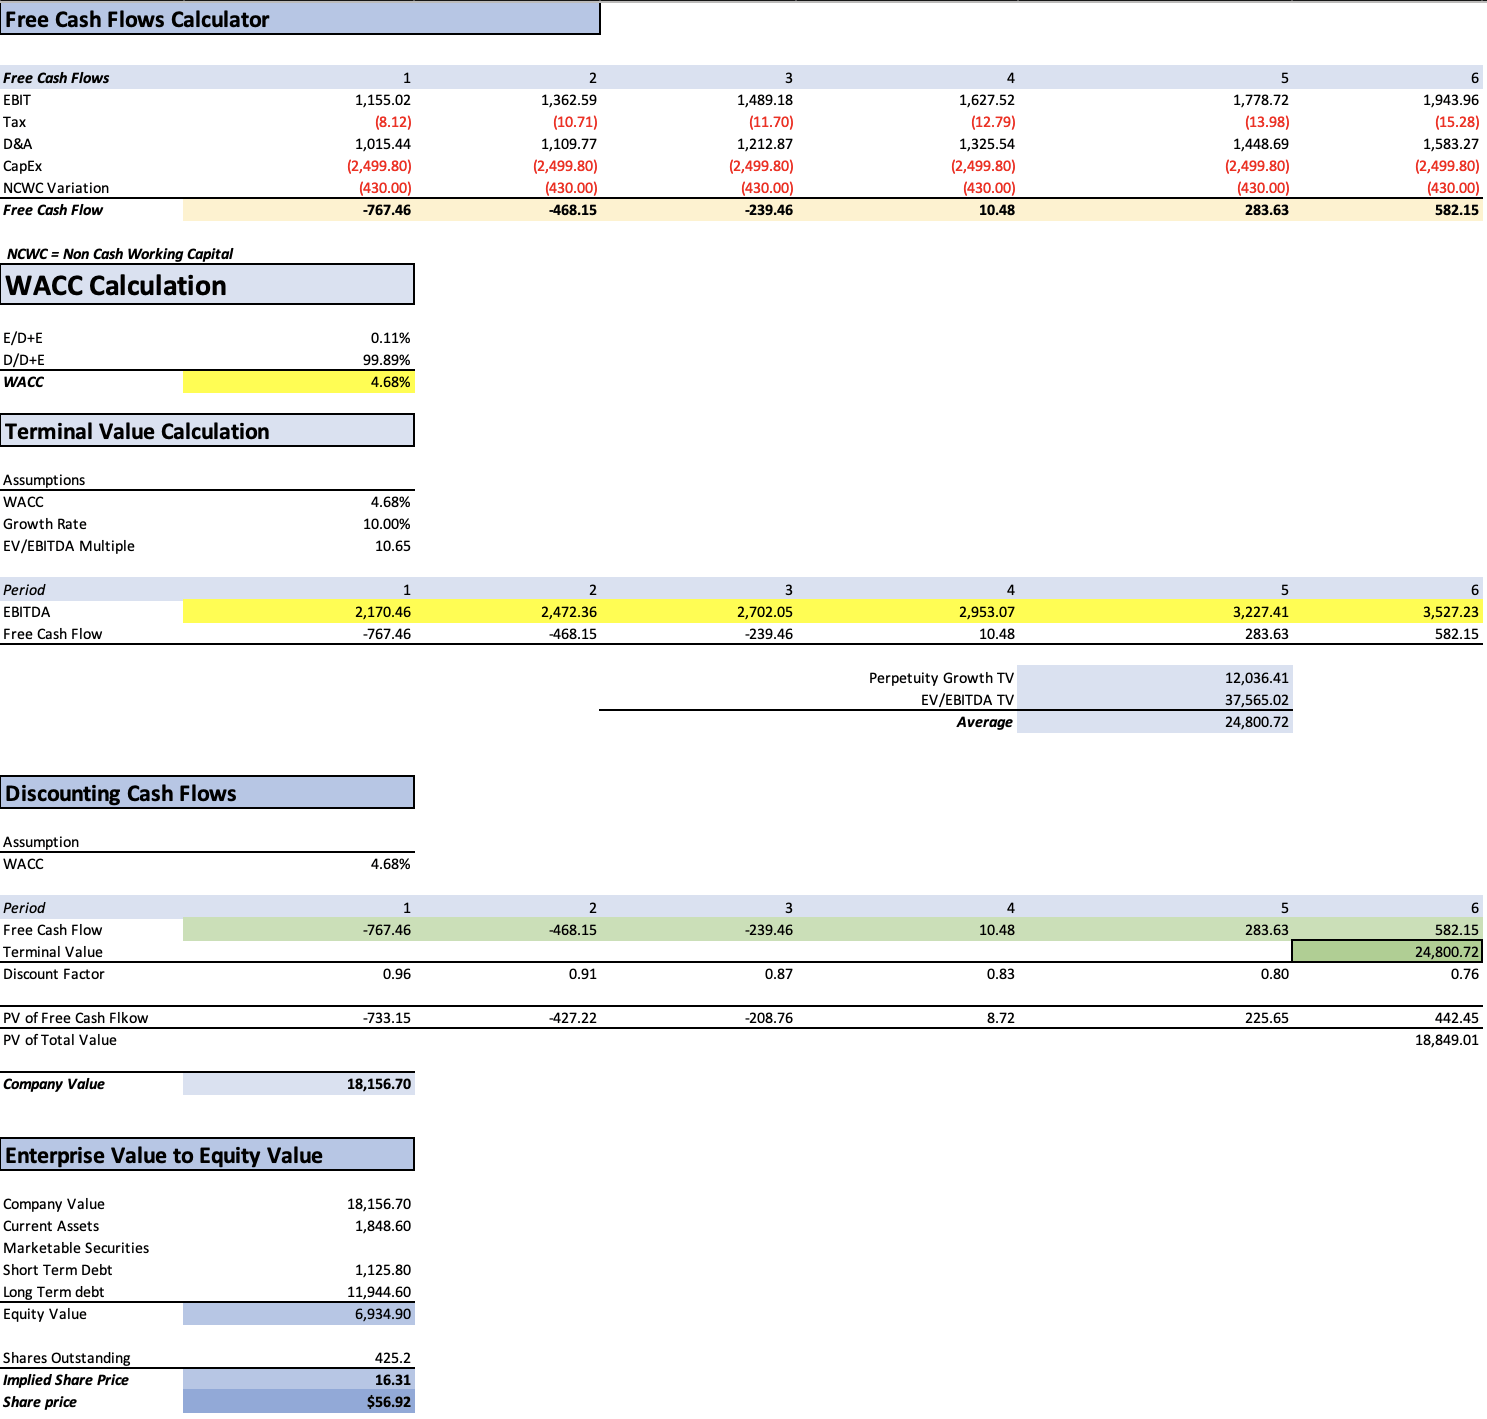Click the Implied Share Price cell 16.31
1487x1419 pixels.
299,1380
